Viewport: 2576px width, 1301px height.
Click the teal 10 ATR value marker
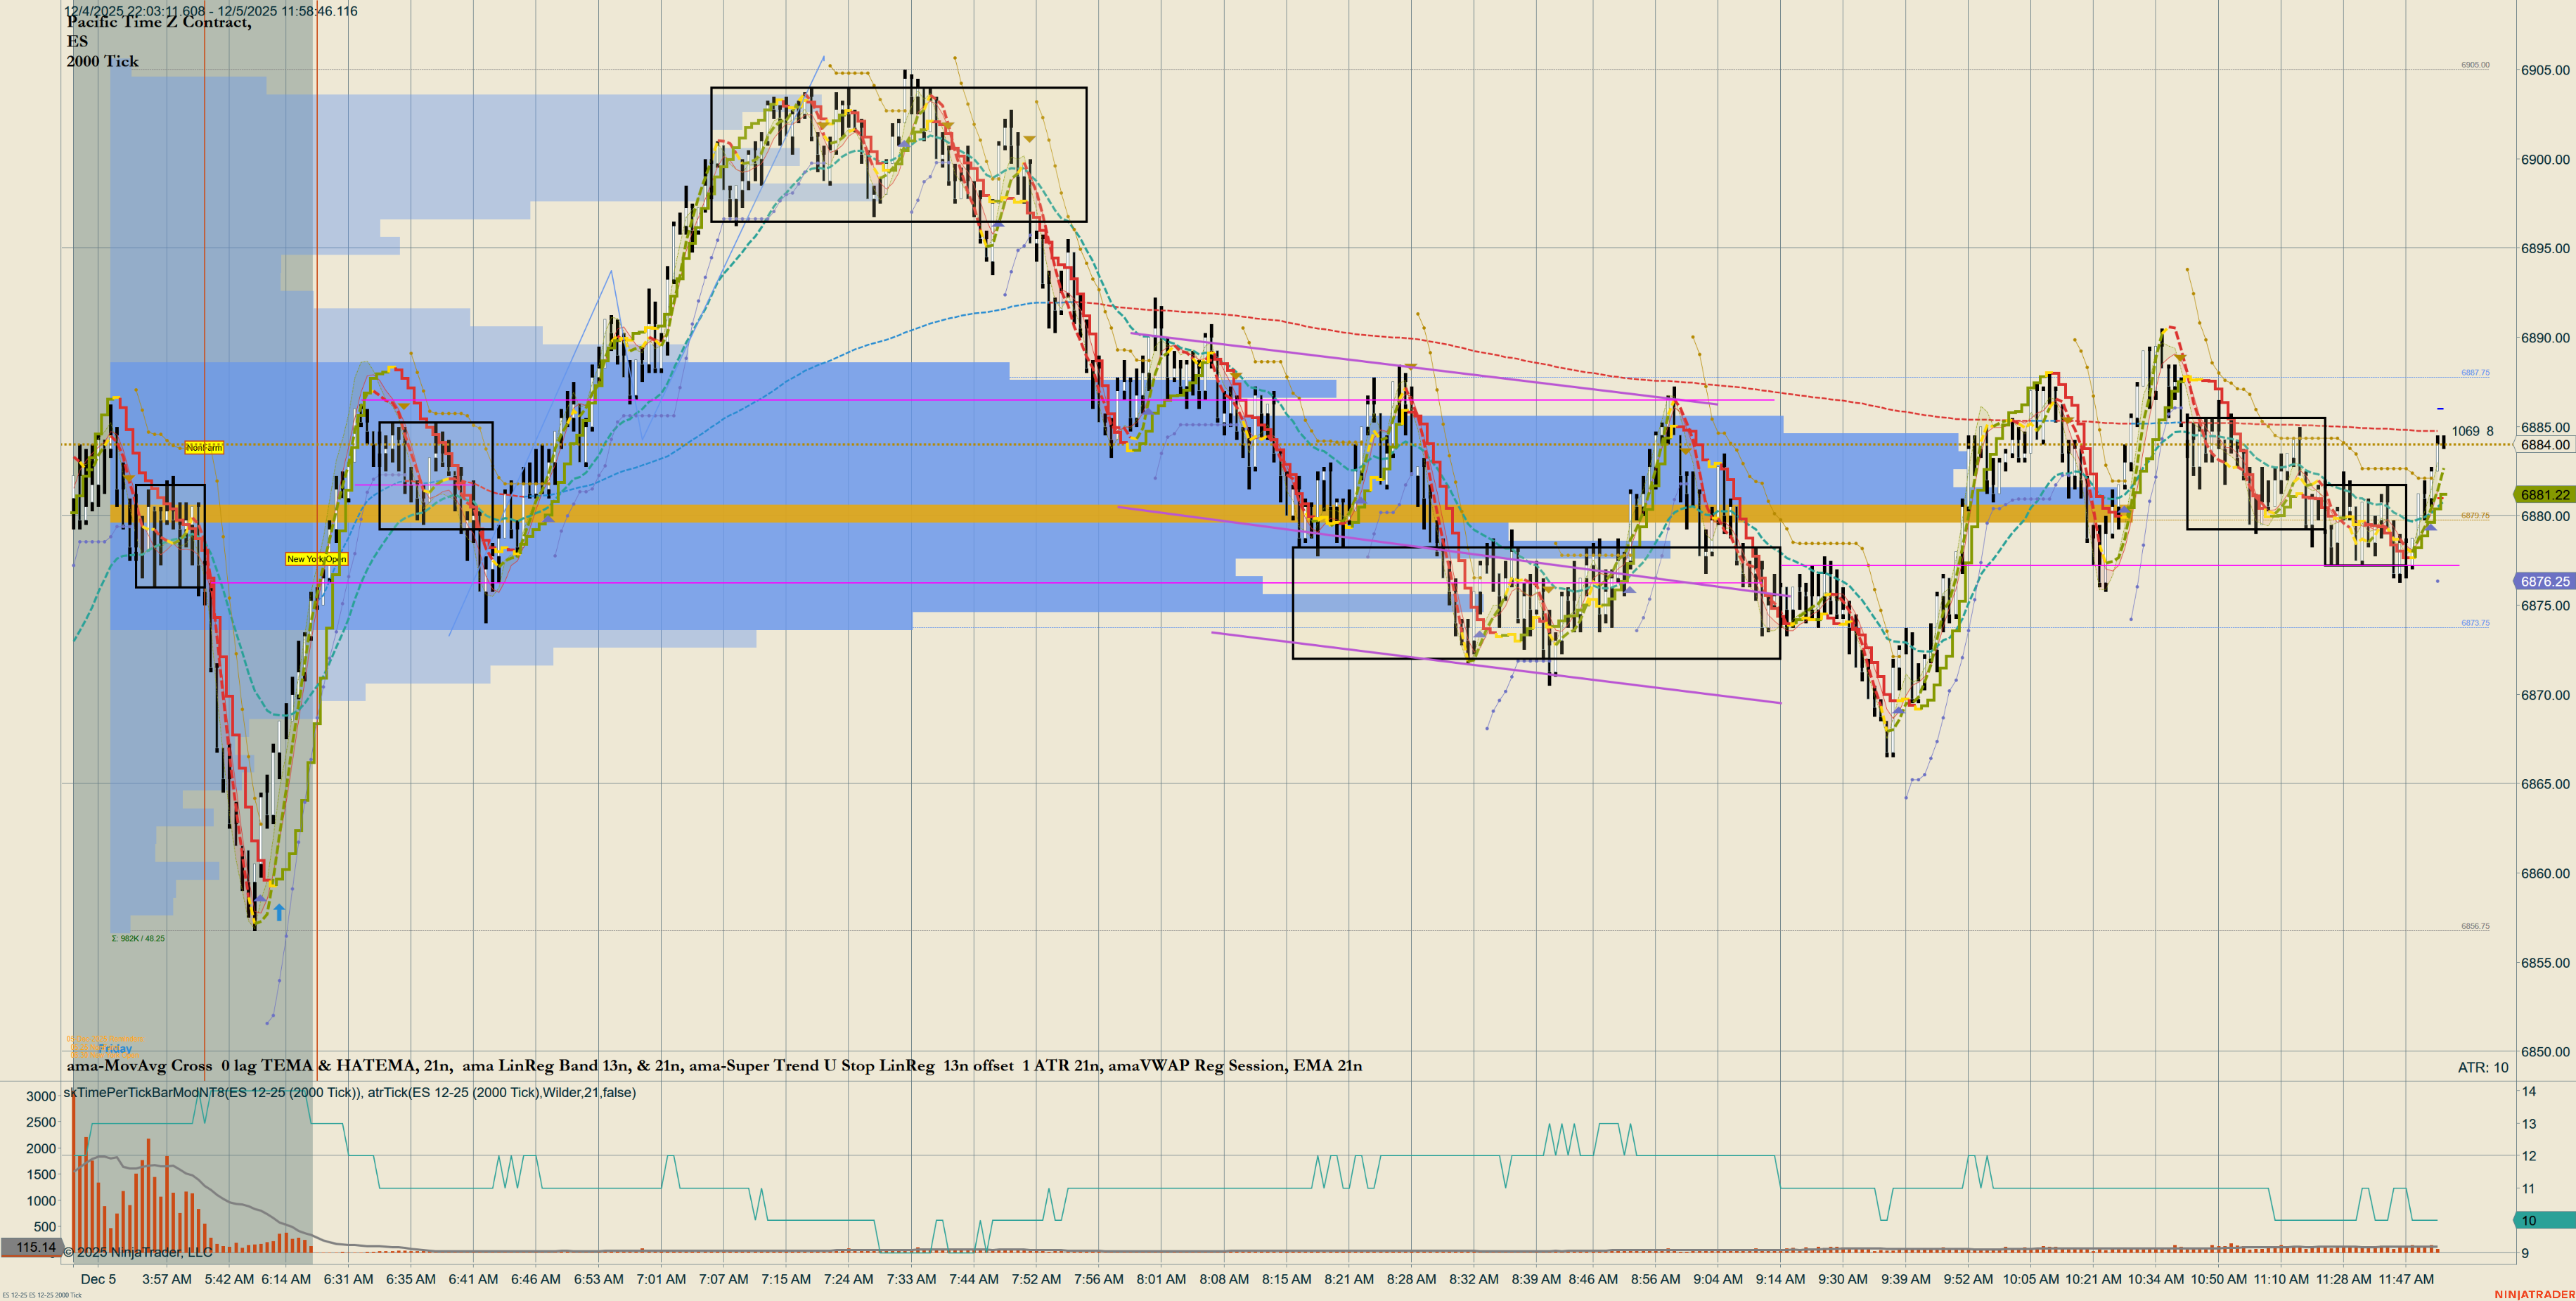pyautogui.click(x=2544, y=1220)
